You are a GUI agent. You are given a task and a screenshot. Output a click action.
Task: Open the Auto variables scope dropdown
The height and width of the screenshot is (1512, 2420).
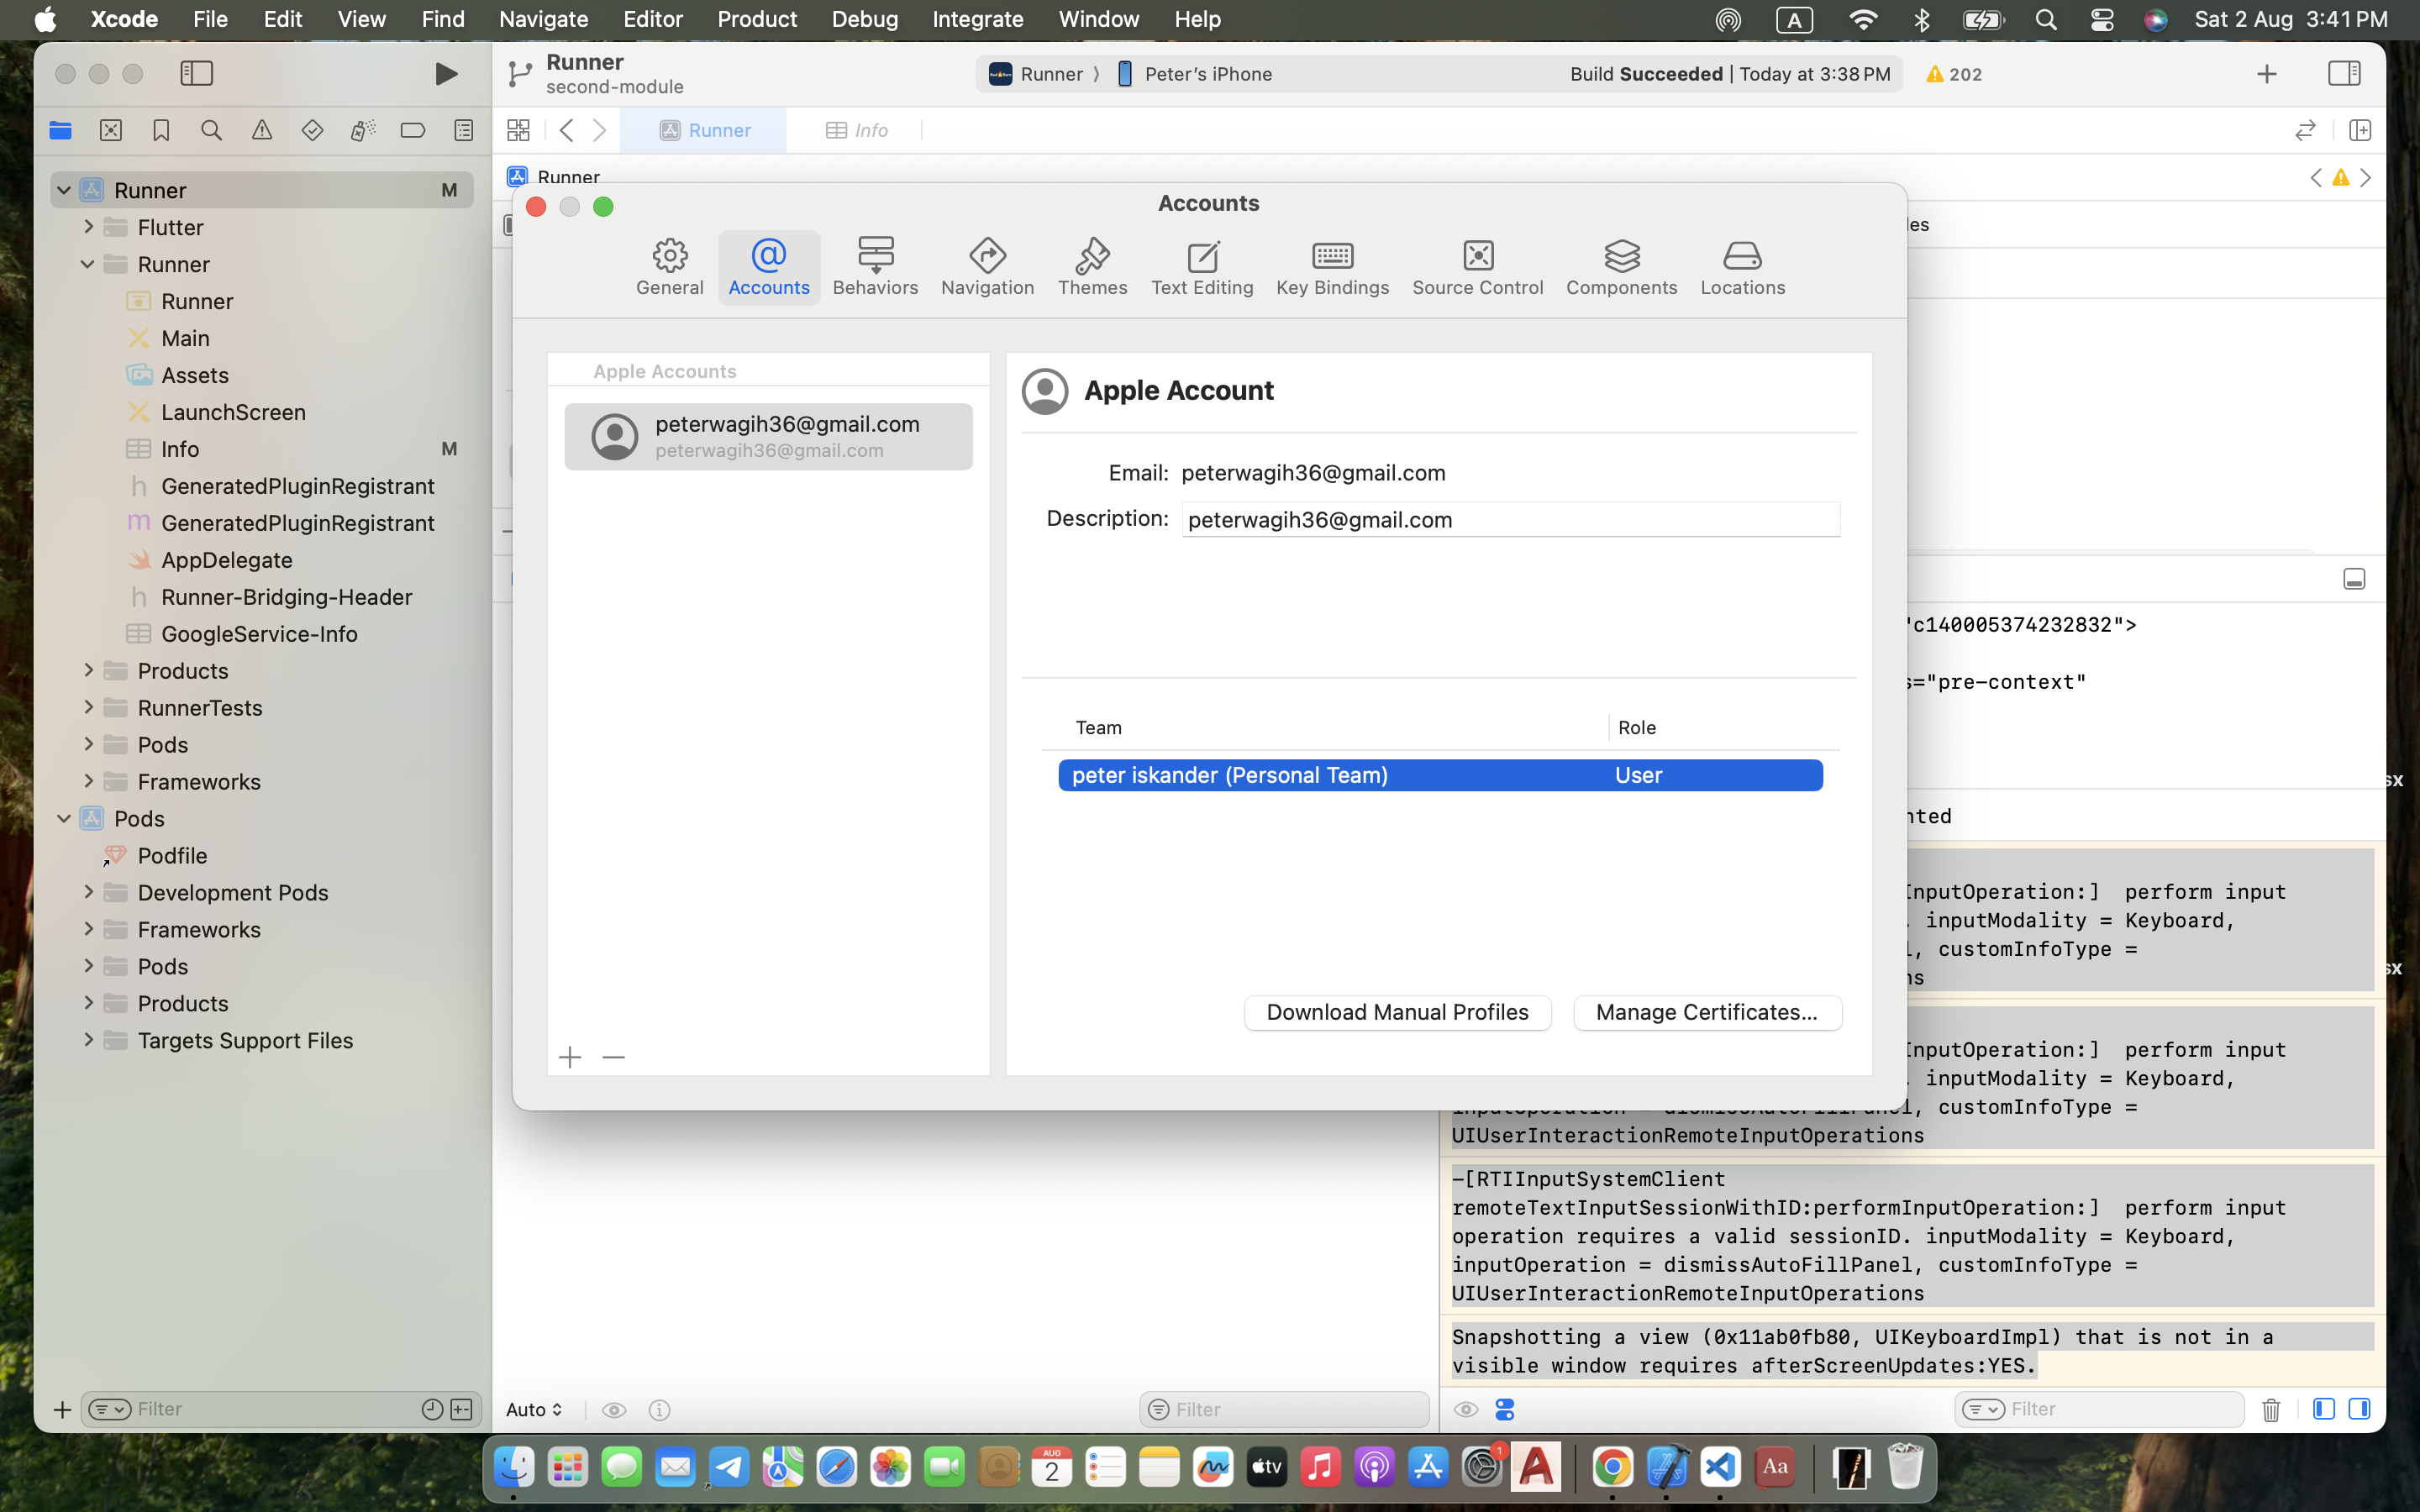[534, 1409]
